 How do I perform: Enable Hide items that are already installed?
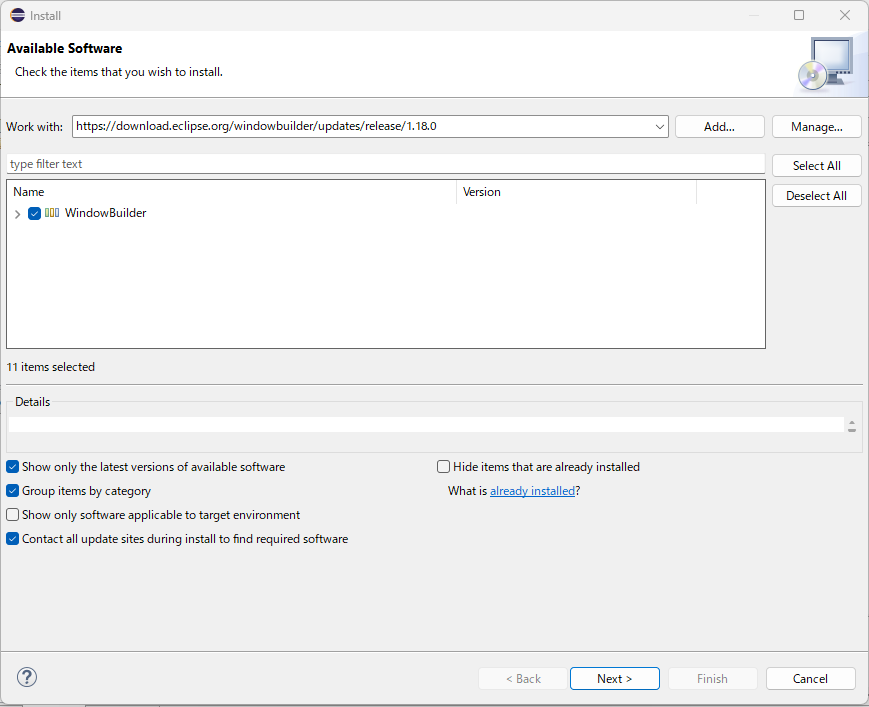coord(443,467)
